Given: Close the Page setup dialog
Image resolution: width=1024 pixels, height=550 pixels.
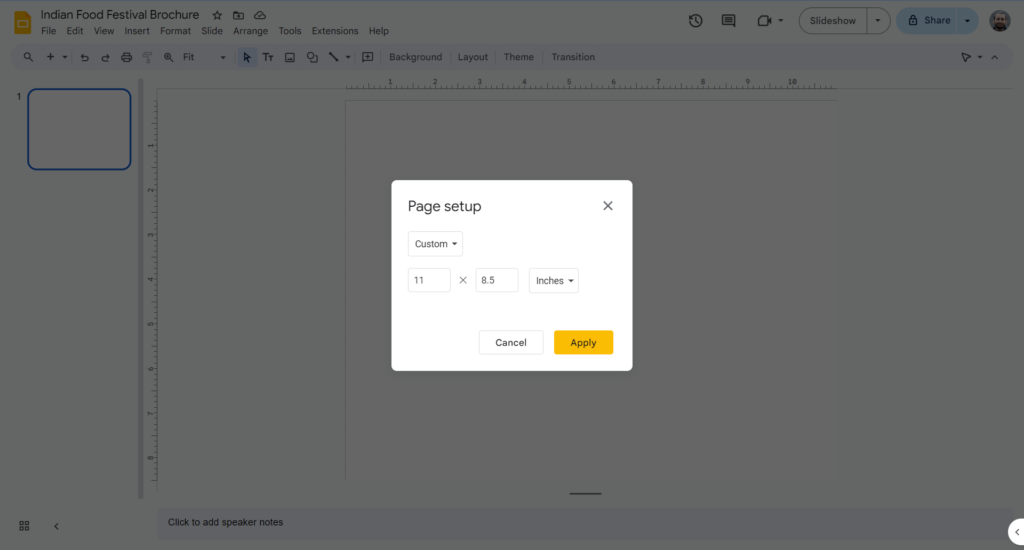Looking at the screenshot, I should (607, 206).
